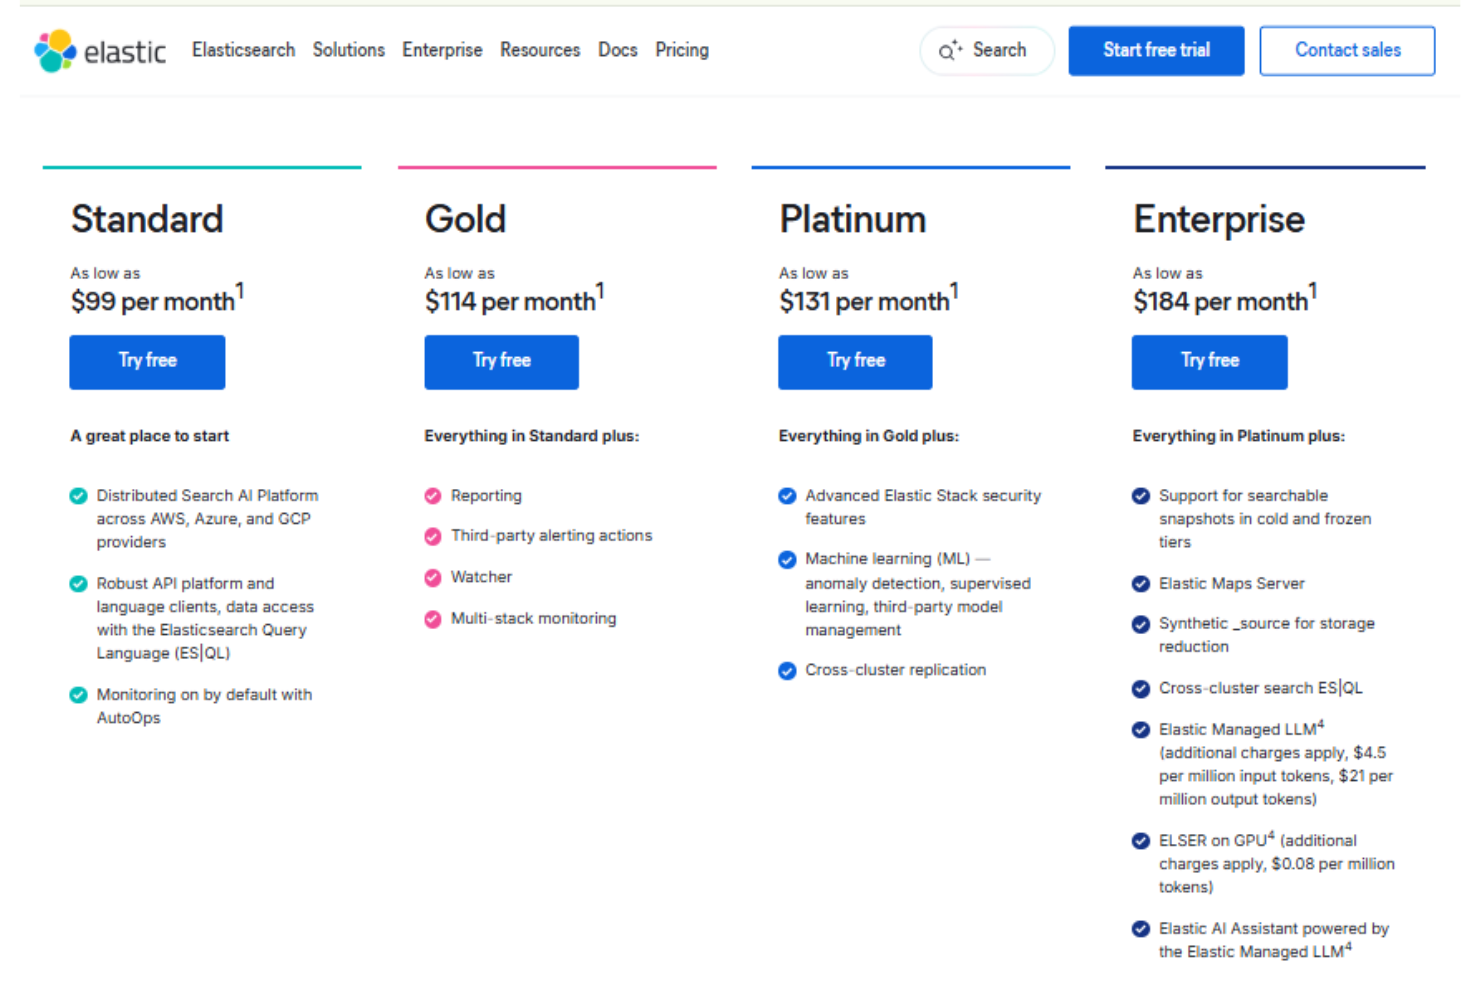The height and width of the screenshot is (987, 1480).
Task: Click footnote 1 beside $99 per month
Action: pyautogui.click(x=240, y=291)
